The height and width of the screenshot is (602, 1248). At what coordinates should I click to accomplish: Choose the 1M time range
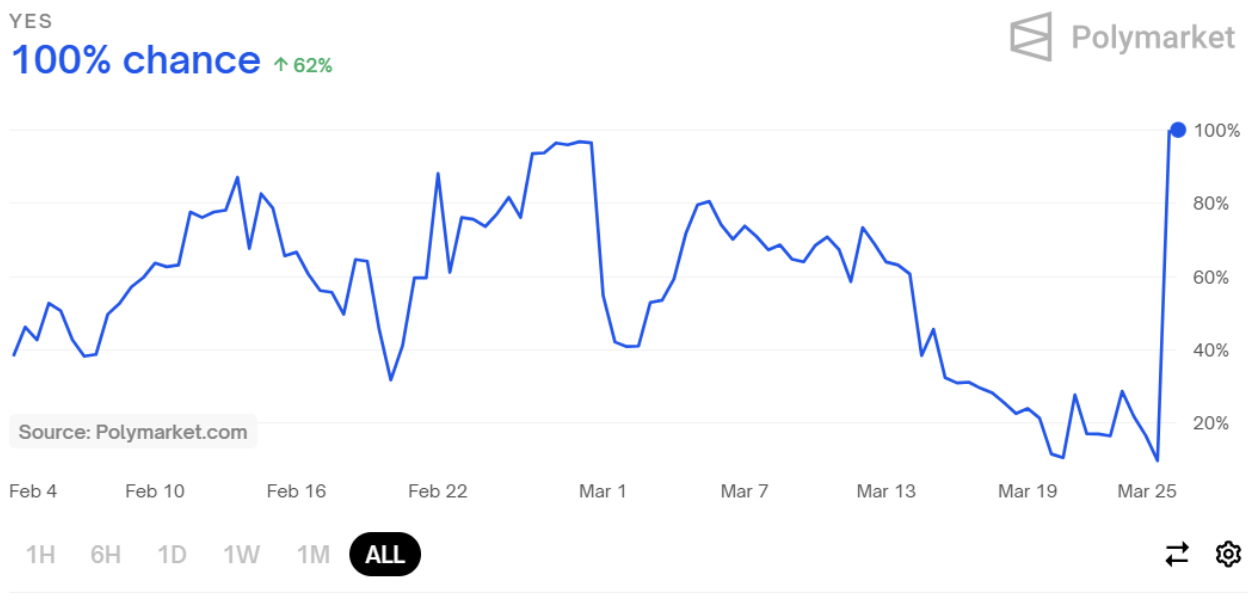click(x=313, y=554)
